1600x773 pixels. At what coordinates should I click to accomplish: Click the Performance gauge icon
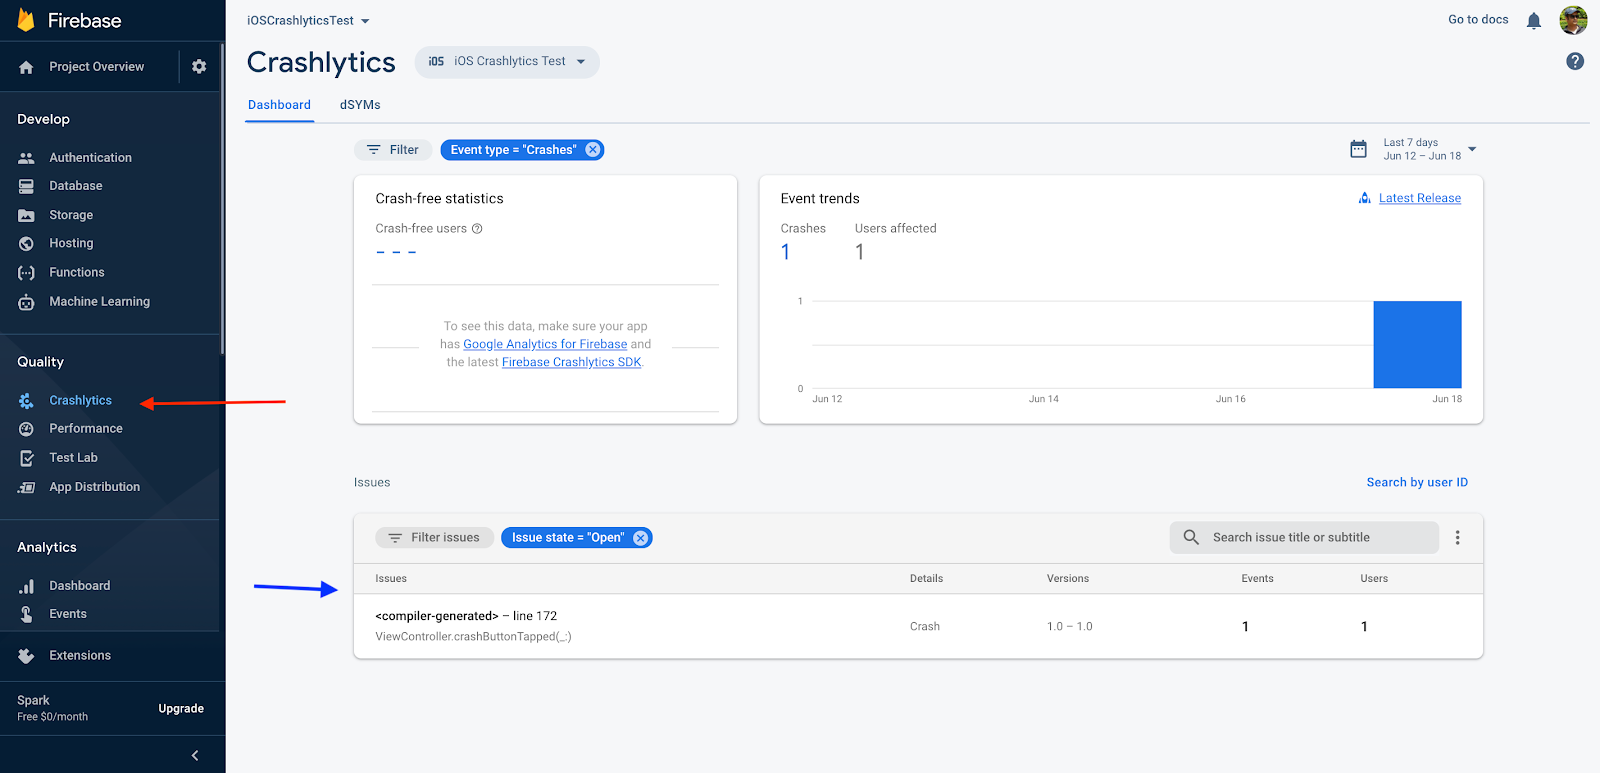pos(26,428)
